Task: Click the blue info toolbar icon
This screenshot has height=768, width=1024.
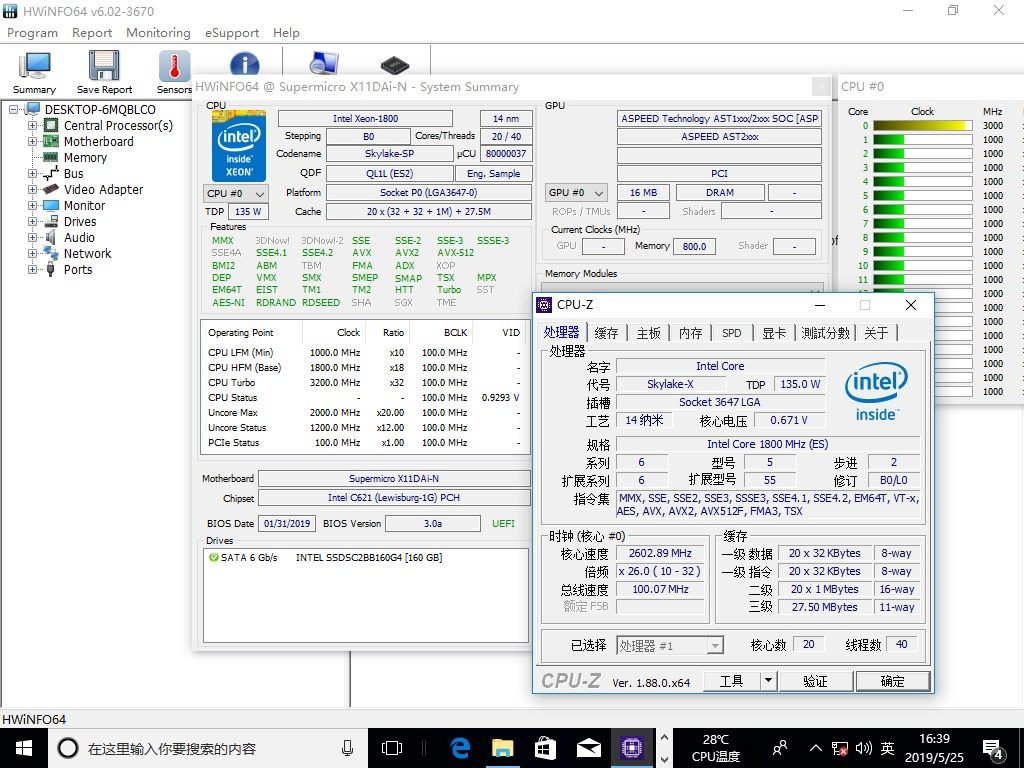Action: pyautogui.click(x=245, y=64)
